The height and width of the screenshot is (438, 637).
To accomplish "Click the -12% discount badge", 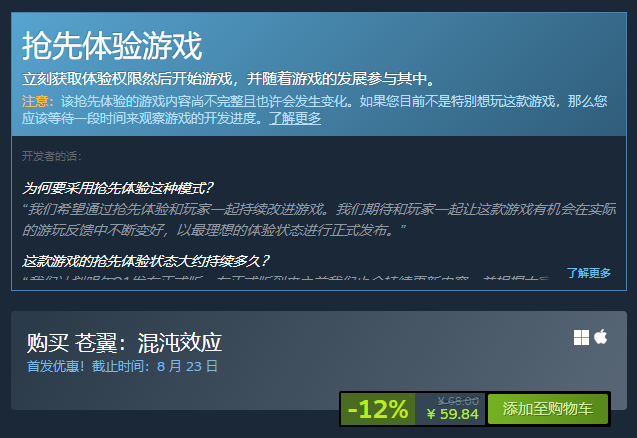I will [x=378, y=409].
